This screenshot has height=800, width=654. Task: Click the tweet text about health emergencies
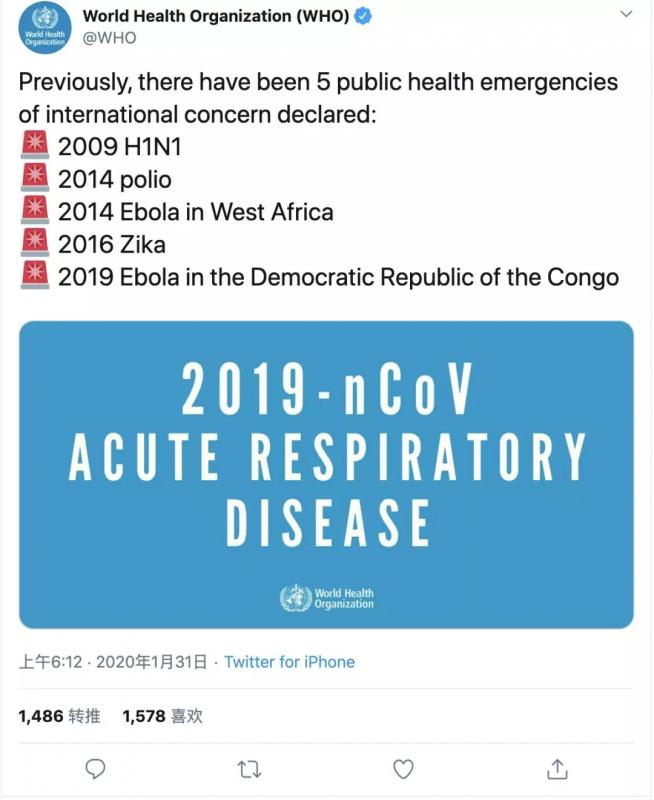tap(318, 97)
